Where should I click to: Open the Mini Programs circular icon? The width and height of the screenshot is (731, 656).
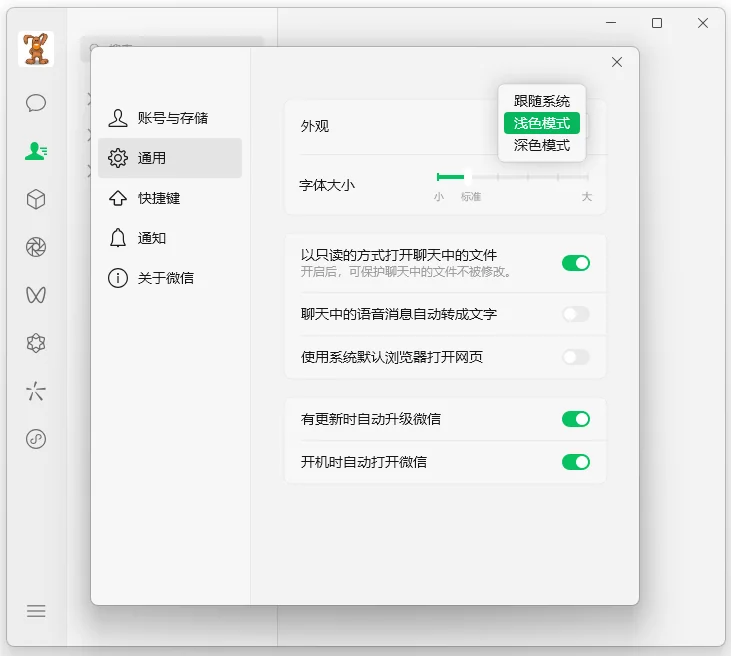(x=36, y=439)
